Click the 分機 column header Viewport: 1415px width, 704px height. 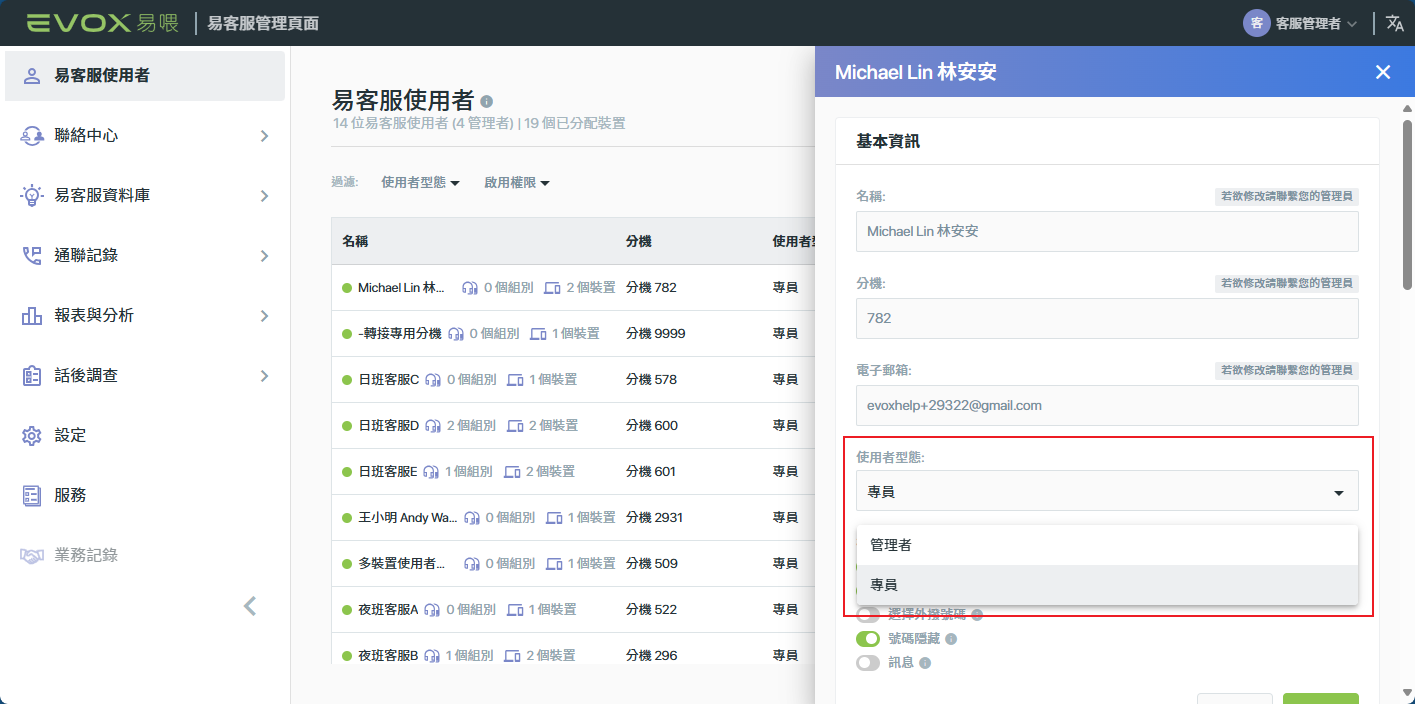pos(639,242)
